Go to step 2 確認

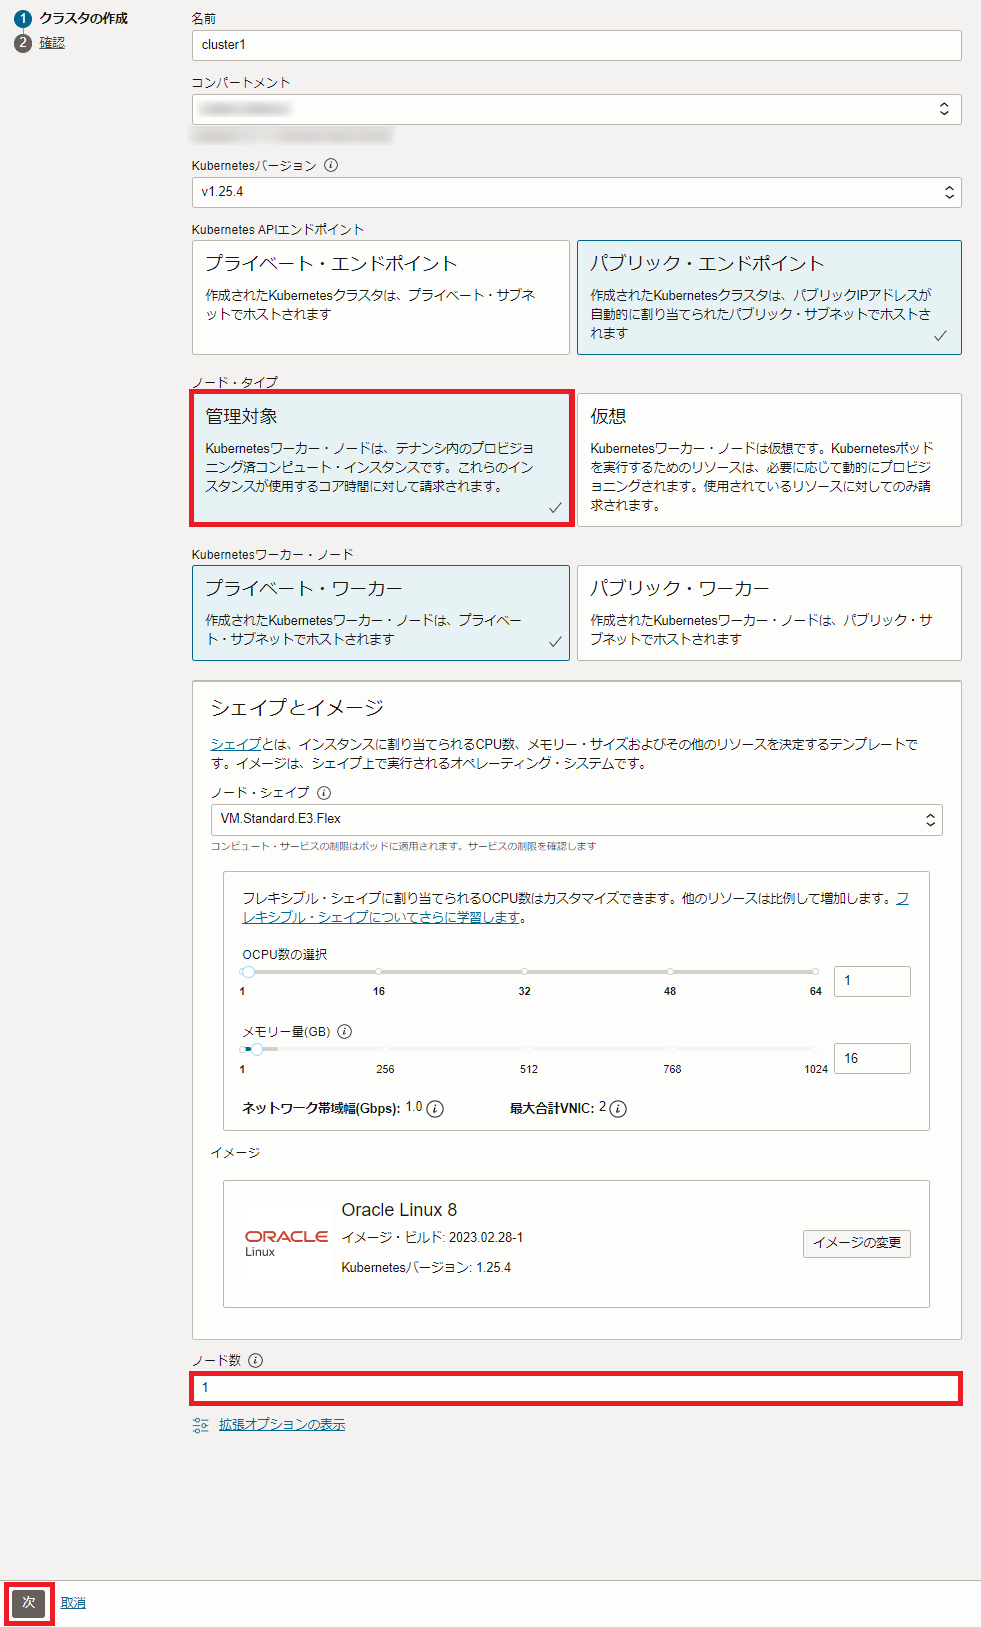(x=52, y=43)
